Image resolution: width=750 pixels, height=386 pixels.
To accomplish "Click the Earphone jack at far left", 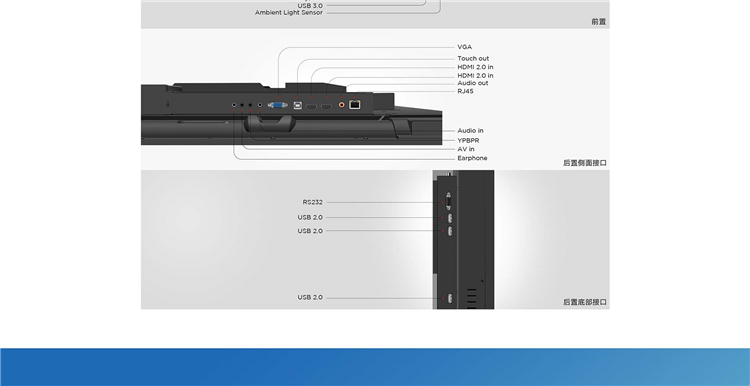I will (234, 104).
